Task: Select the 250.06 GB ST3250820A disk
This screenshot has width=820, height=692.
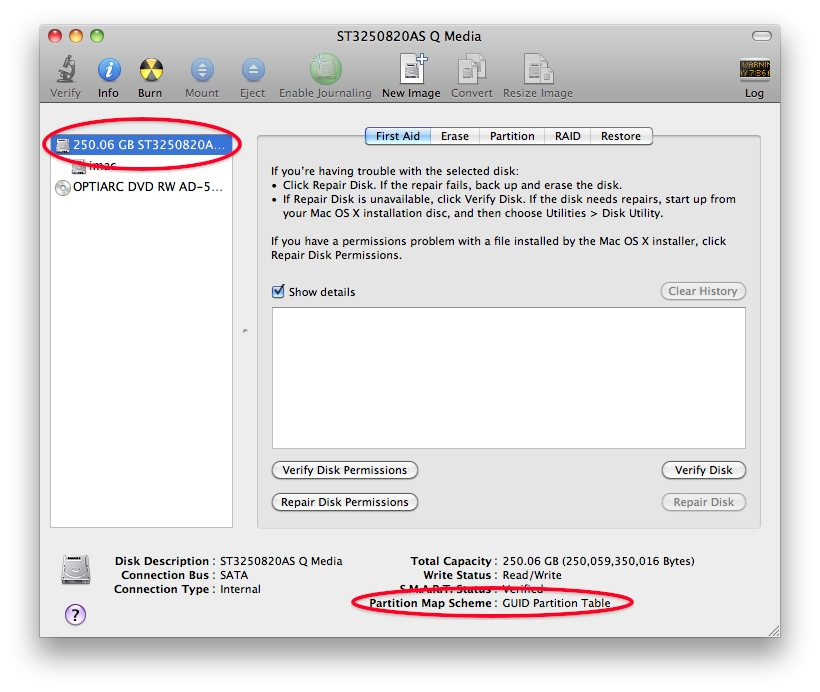Action: [x=141, y=145]
